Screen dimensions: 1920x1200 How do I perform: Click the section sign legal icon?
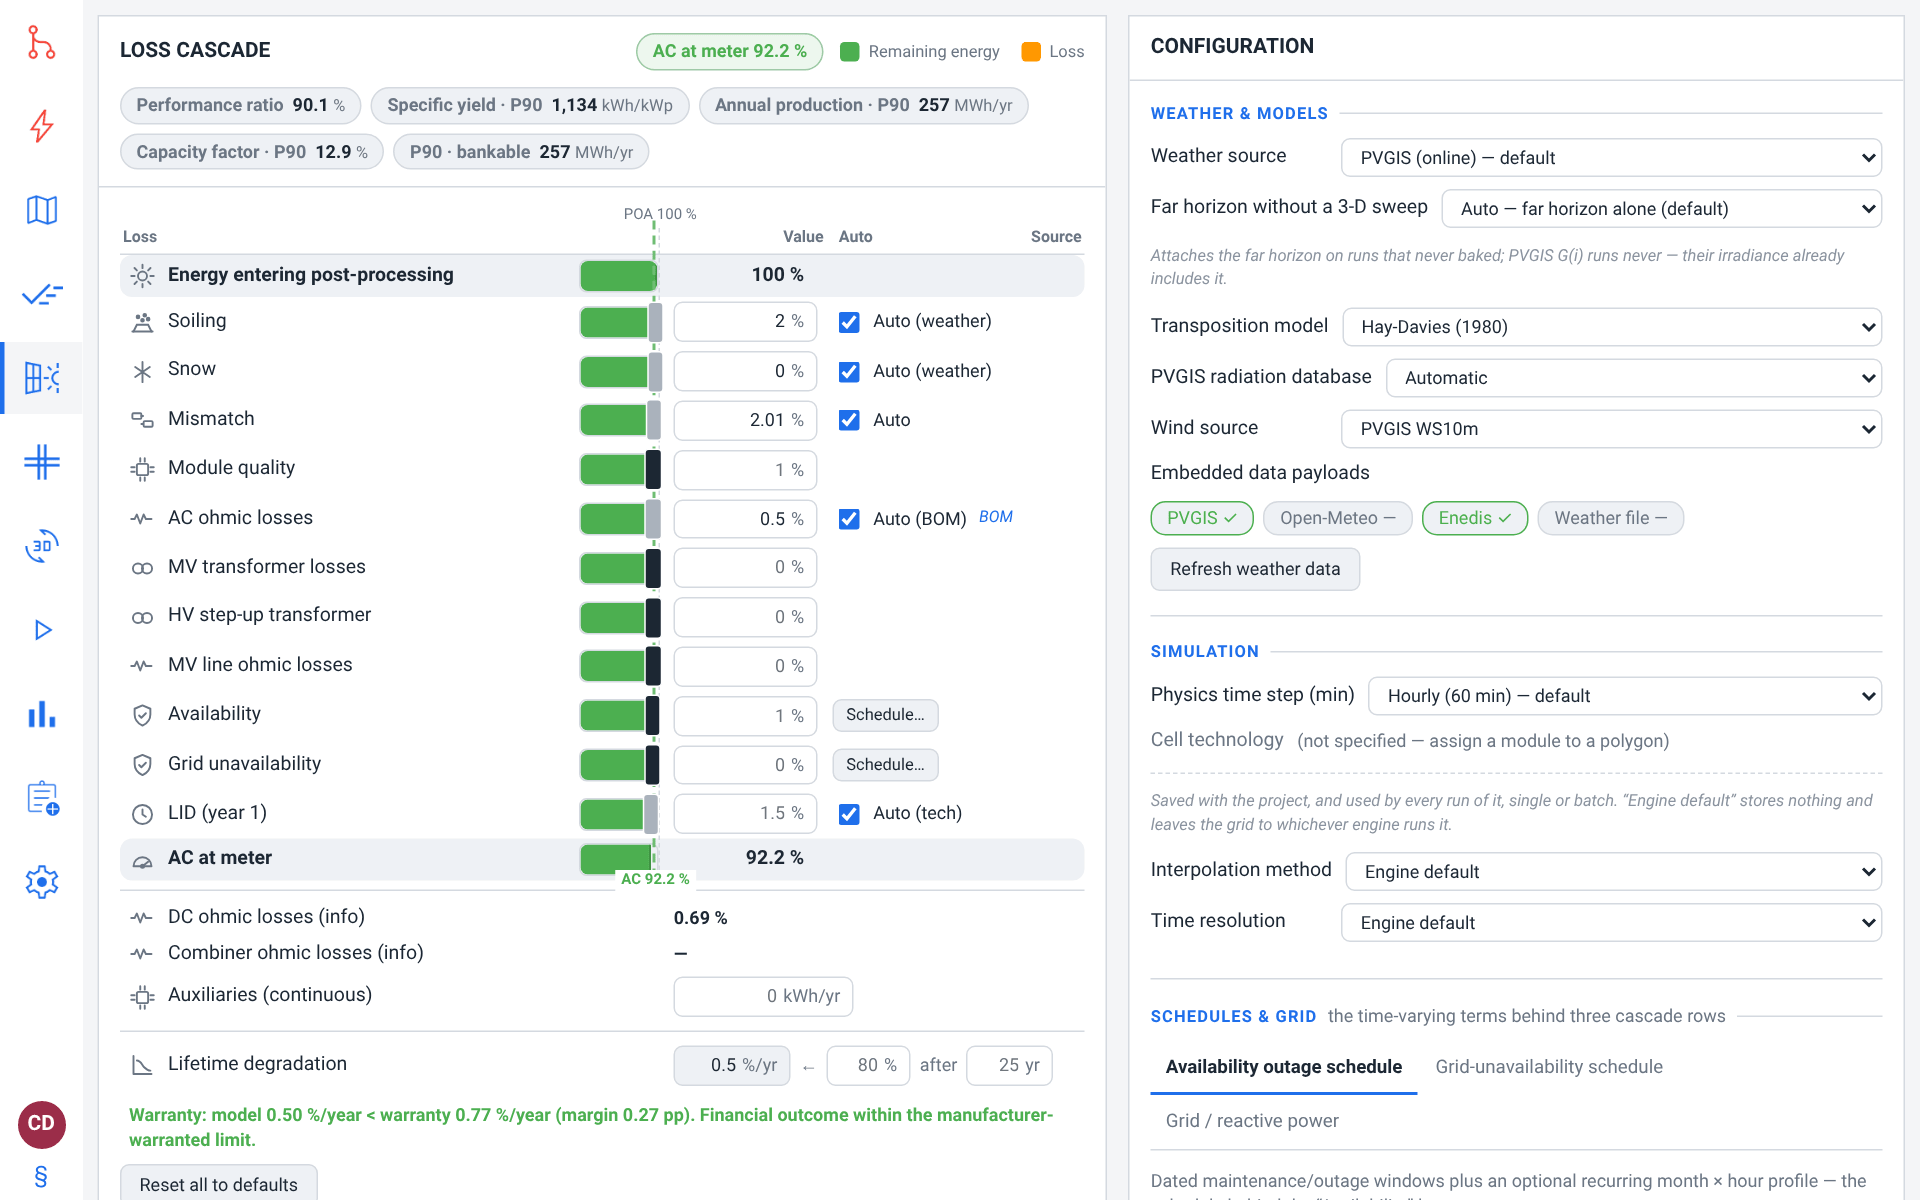[x=41, y=1177]
